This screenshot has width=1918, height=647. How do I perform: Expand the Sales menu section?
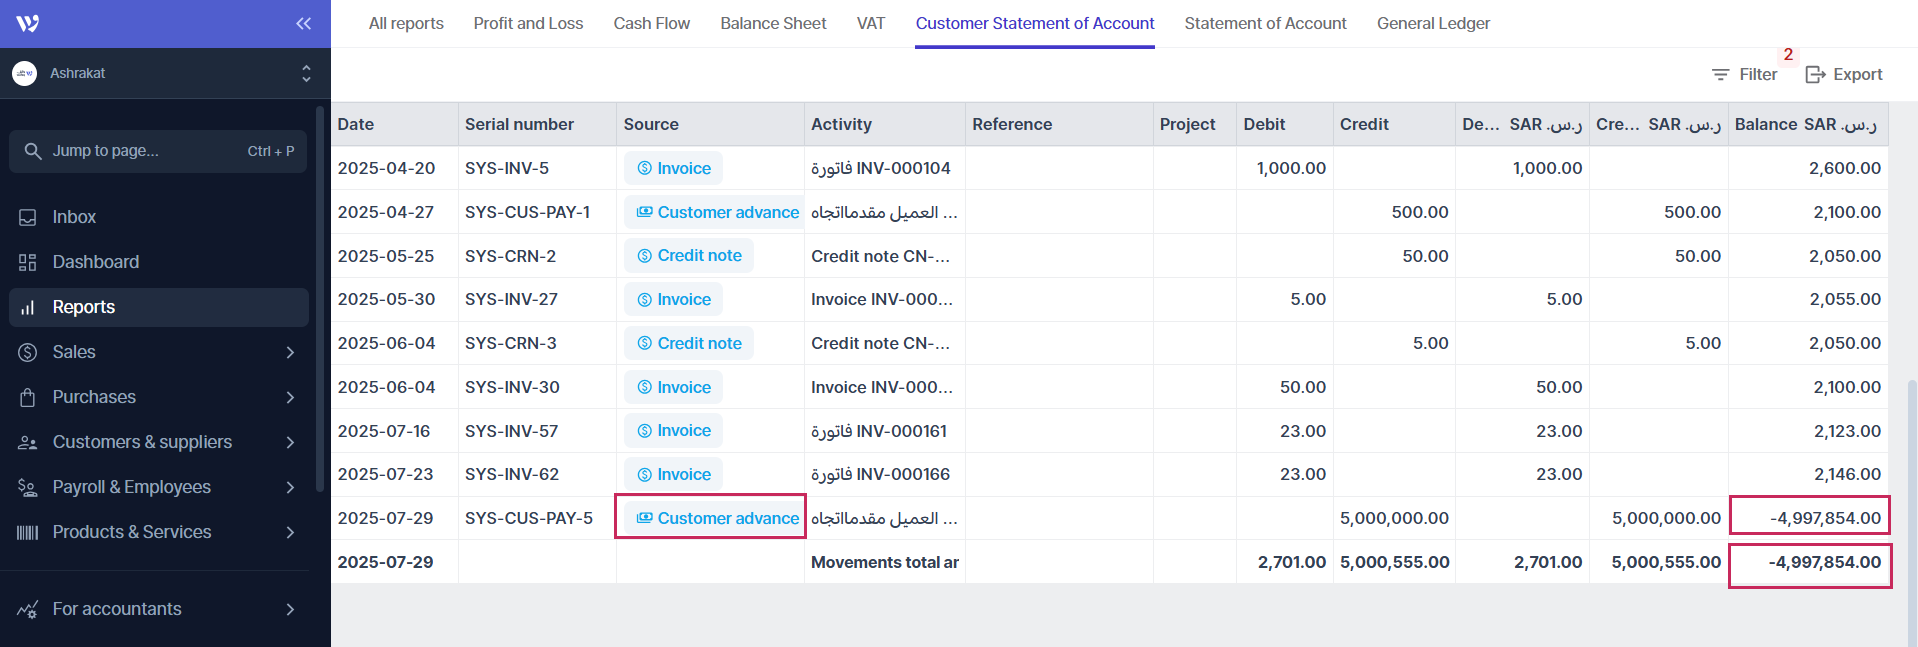290,353
